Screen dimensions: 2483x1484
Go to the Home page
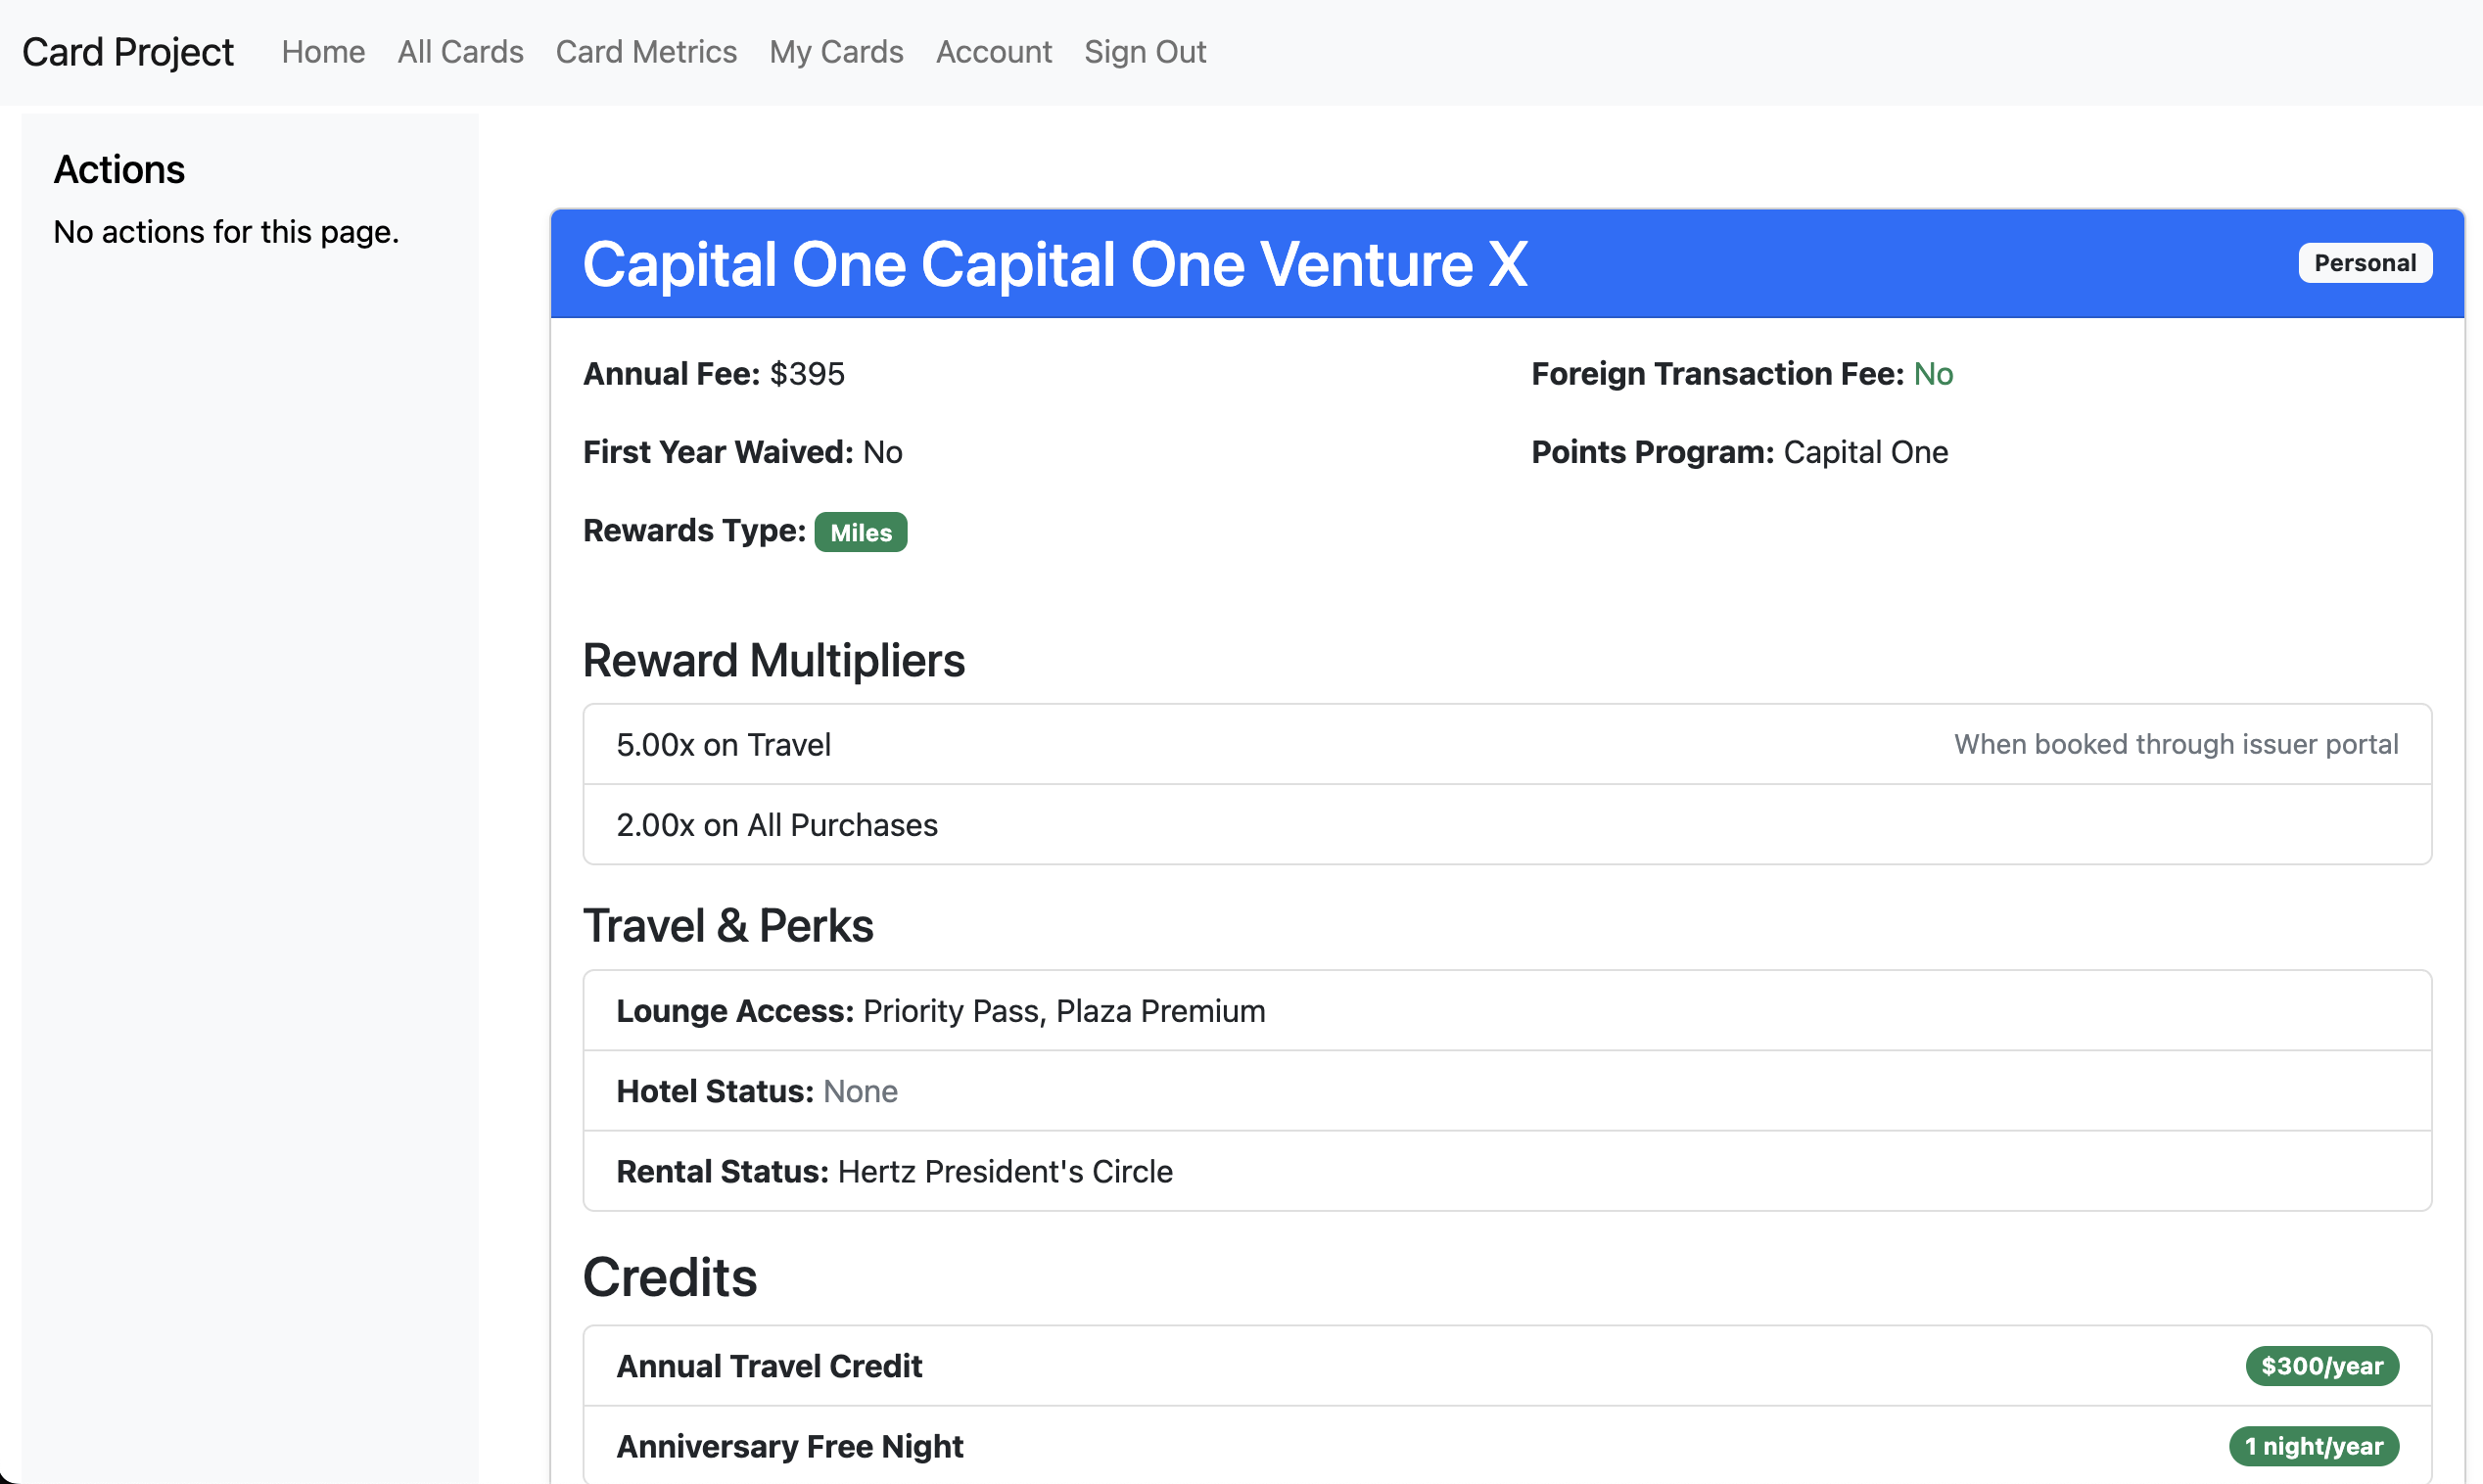[x=323, y=52]
